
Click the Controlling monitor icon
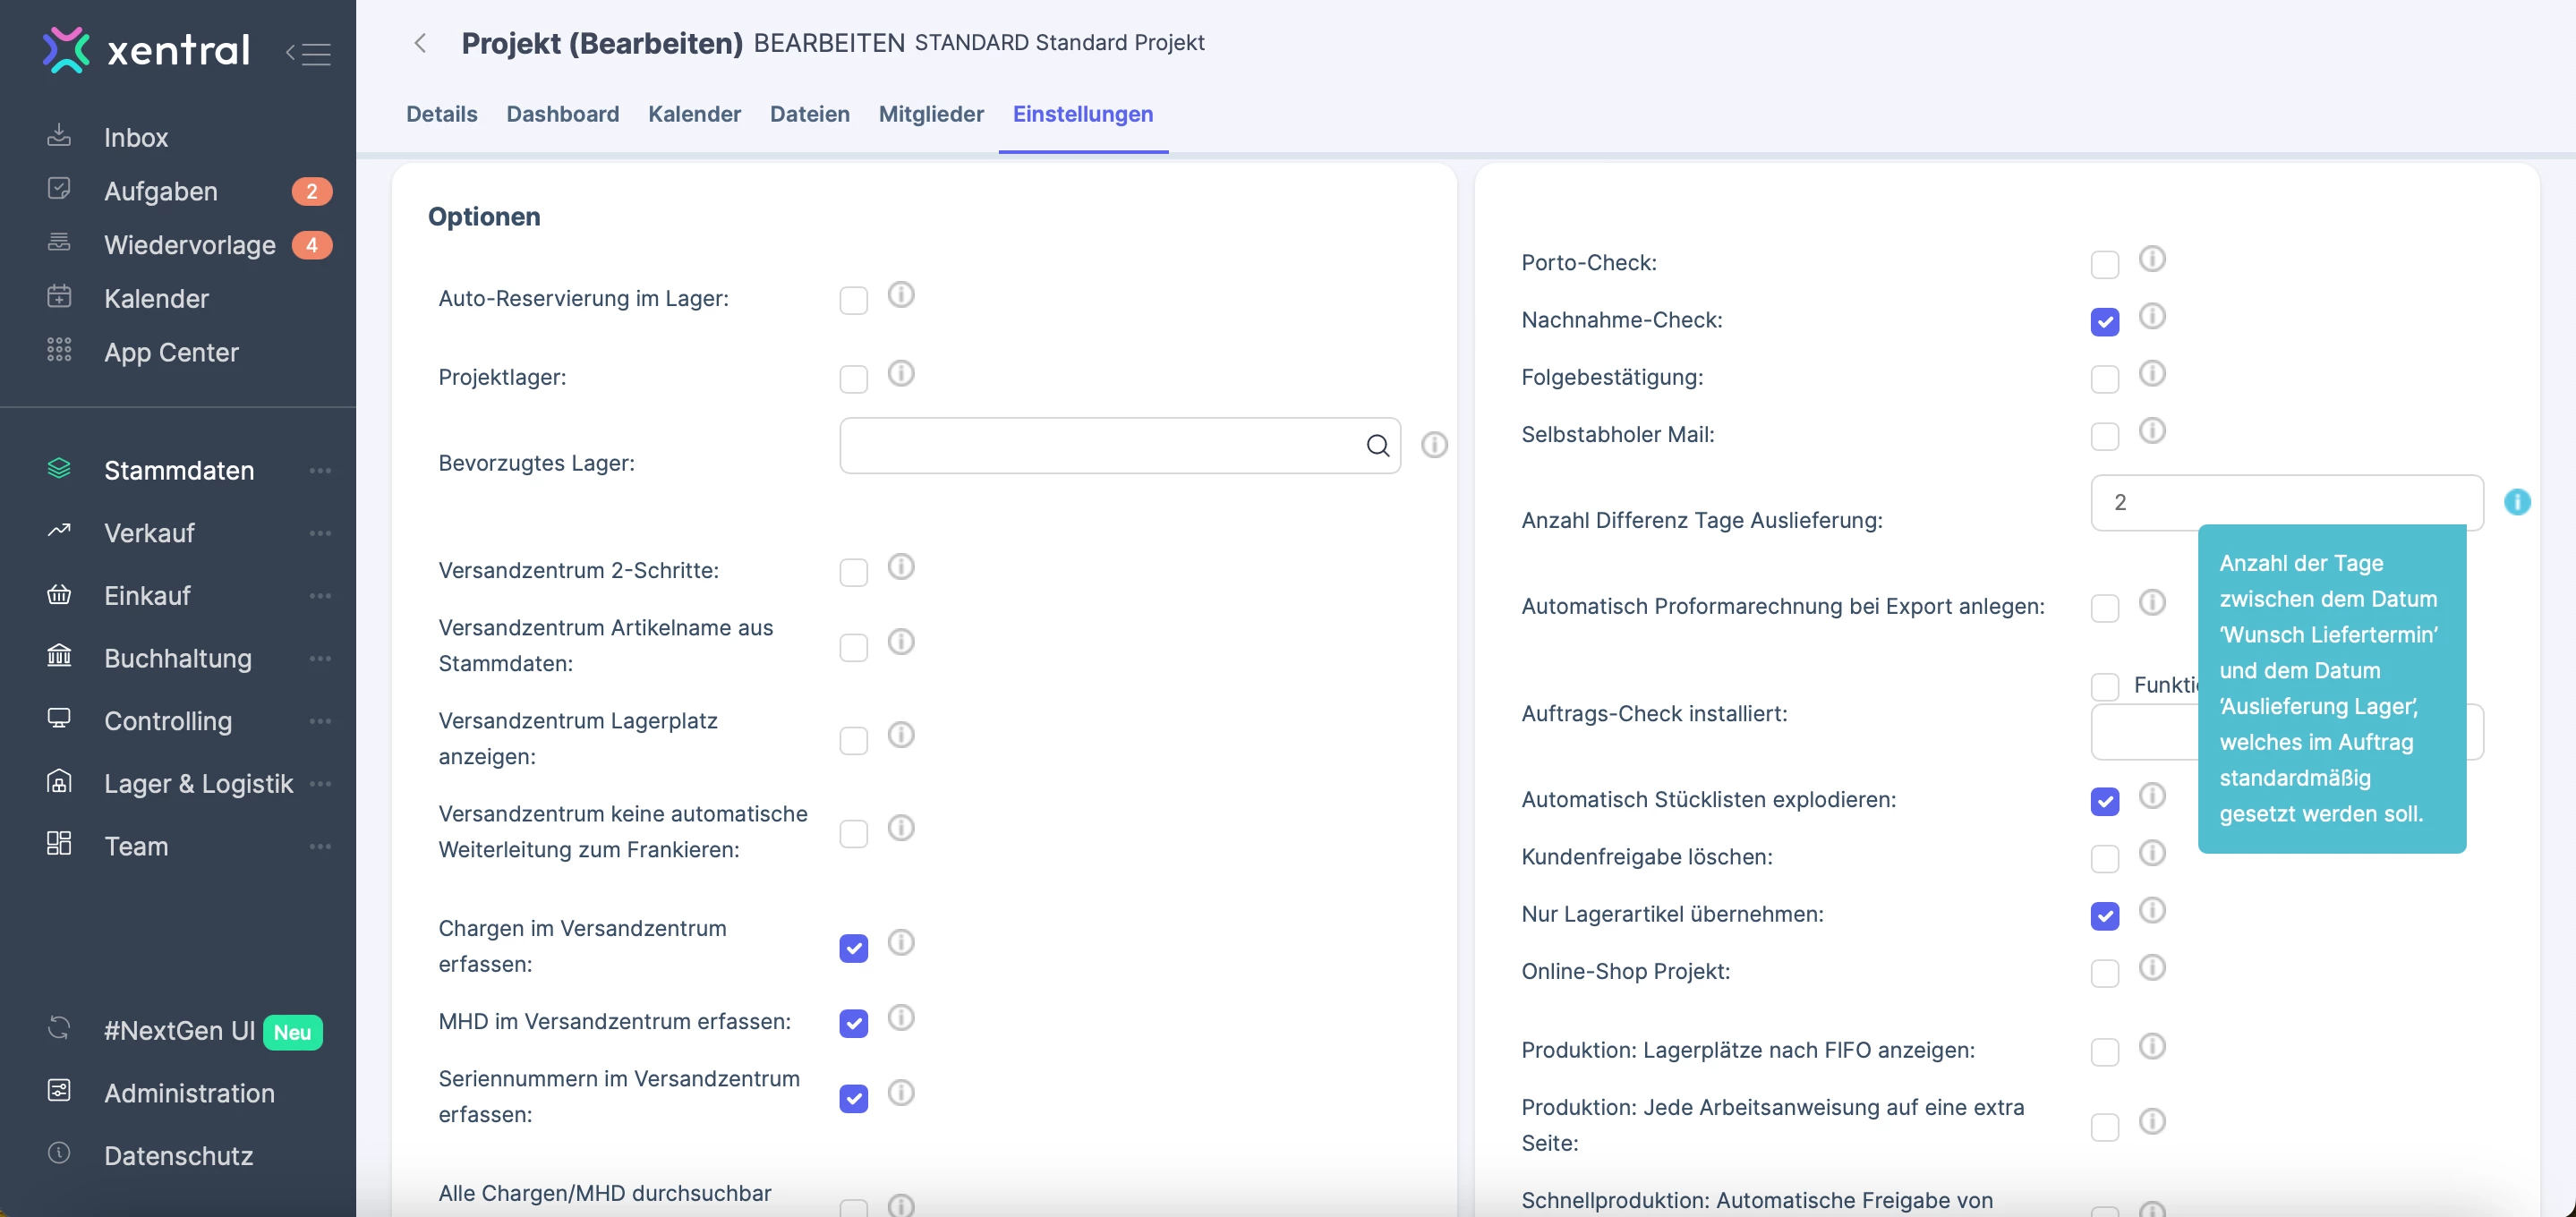(x=59, y=719)
